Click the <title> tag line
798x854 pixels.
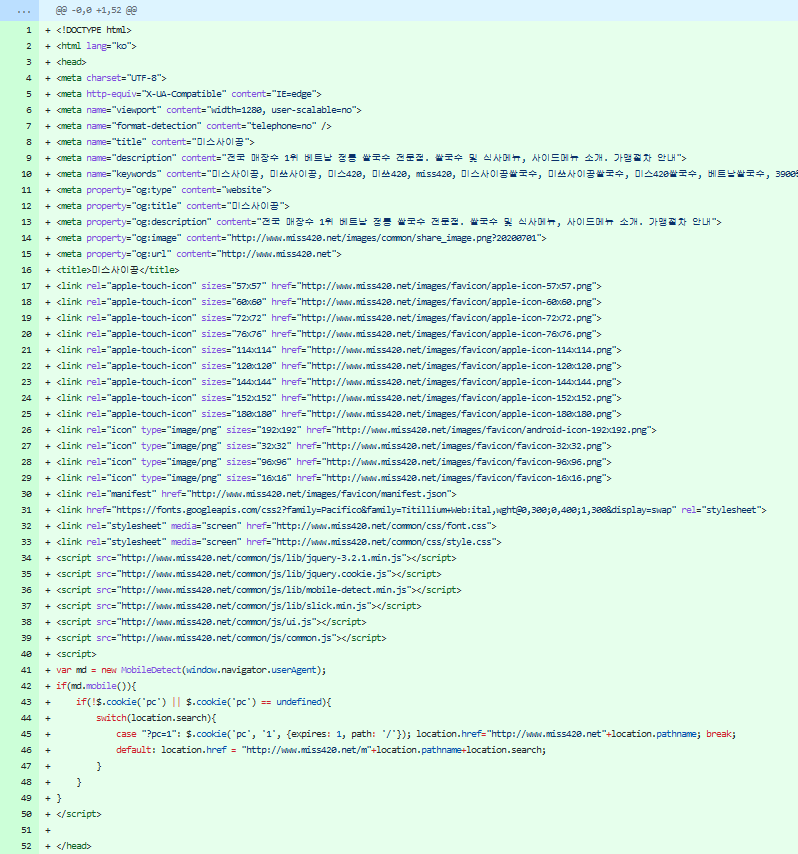click(x=118, y=270)
